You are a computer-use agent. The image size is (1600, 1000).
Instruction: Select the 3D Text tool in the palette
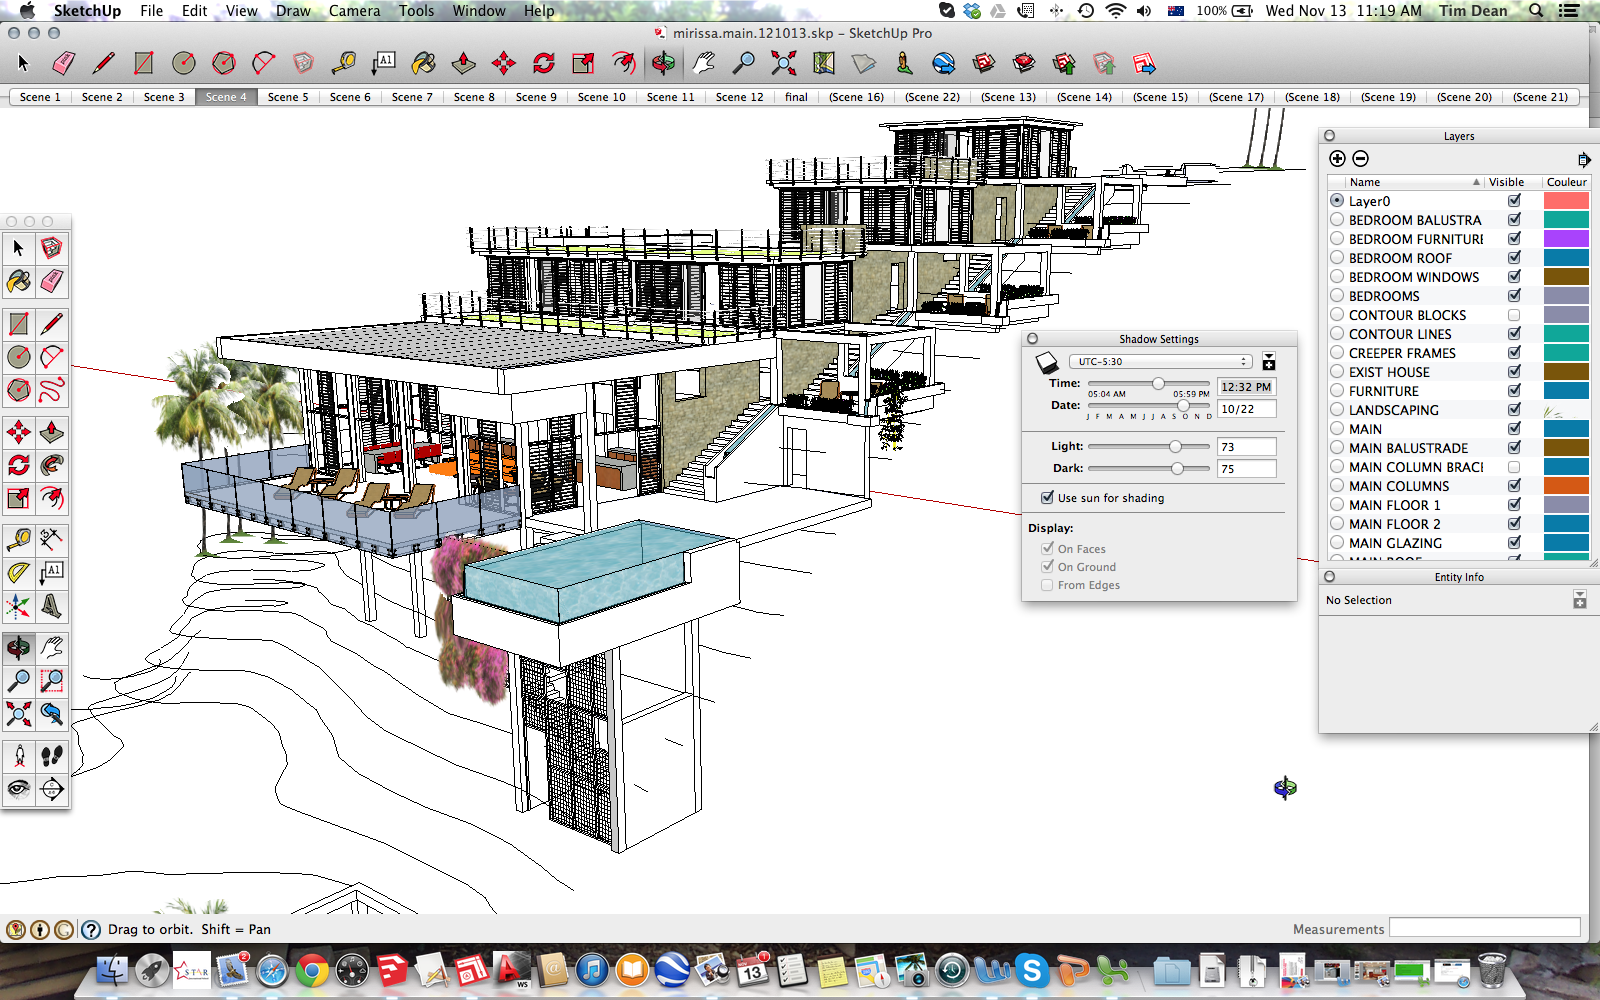[52, 606]
